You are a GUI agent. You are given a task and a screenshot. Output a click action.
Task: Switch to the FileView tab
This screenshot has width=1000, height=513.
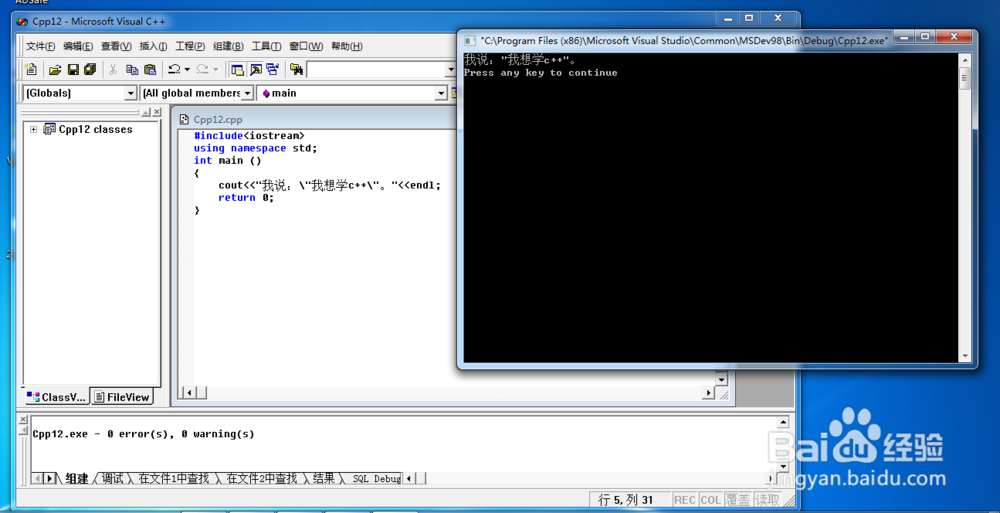pos(122,397)
